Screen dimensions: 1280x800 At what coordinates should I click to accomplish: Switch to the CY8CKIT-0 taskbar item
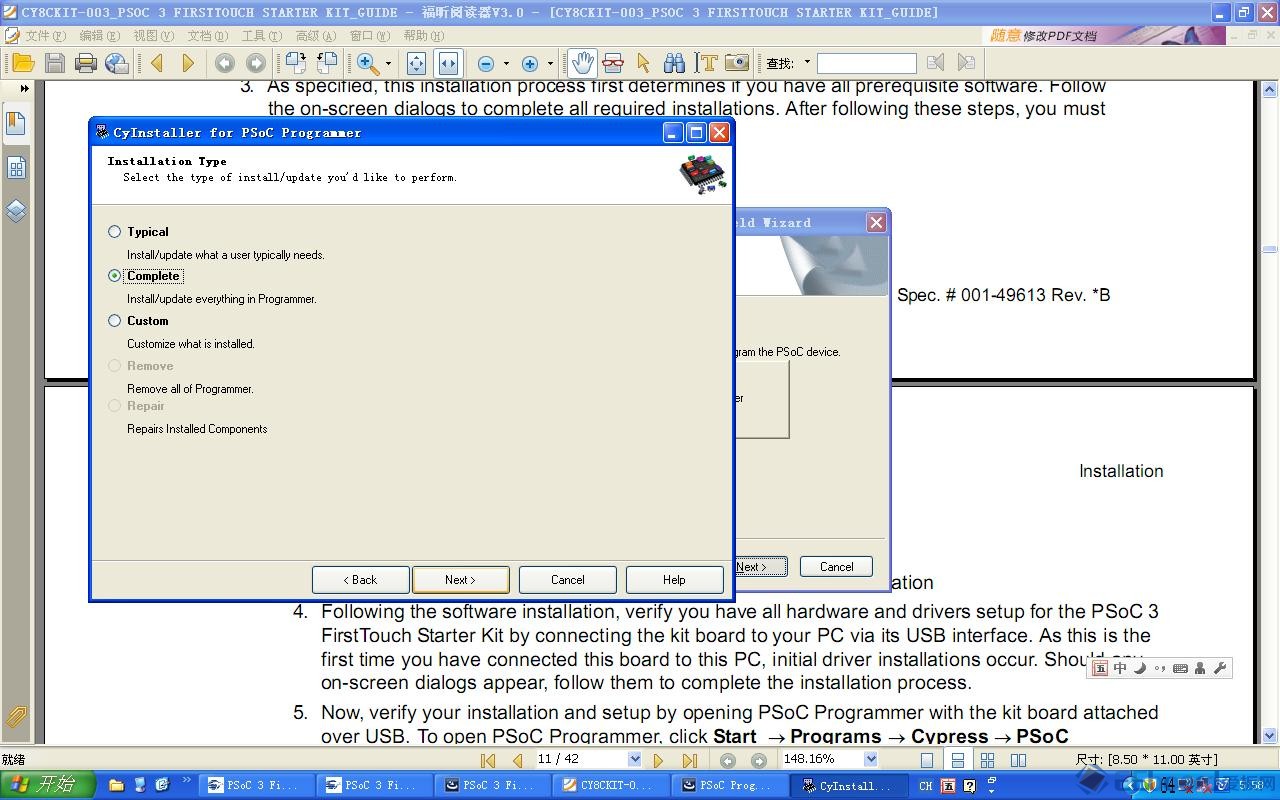pos(612,785)
